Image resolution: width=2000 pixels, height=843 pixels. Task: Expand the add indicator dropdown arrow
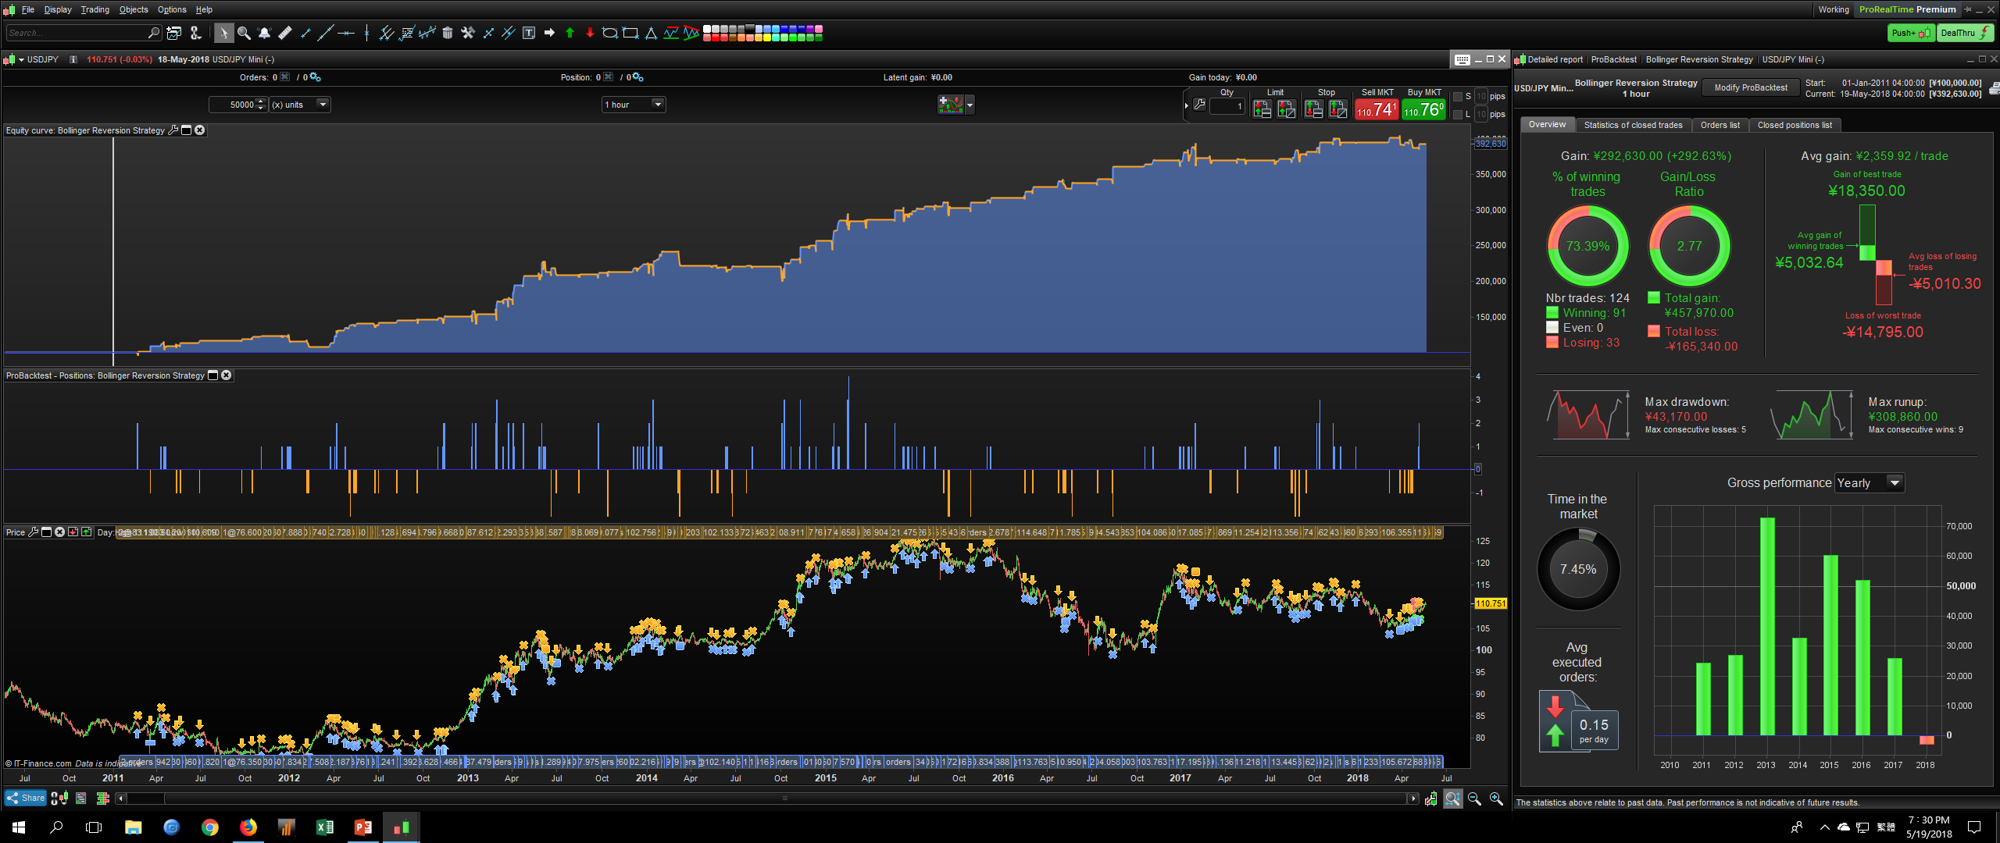click(969, 105)
